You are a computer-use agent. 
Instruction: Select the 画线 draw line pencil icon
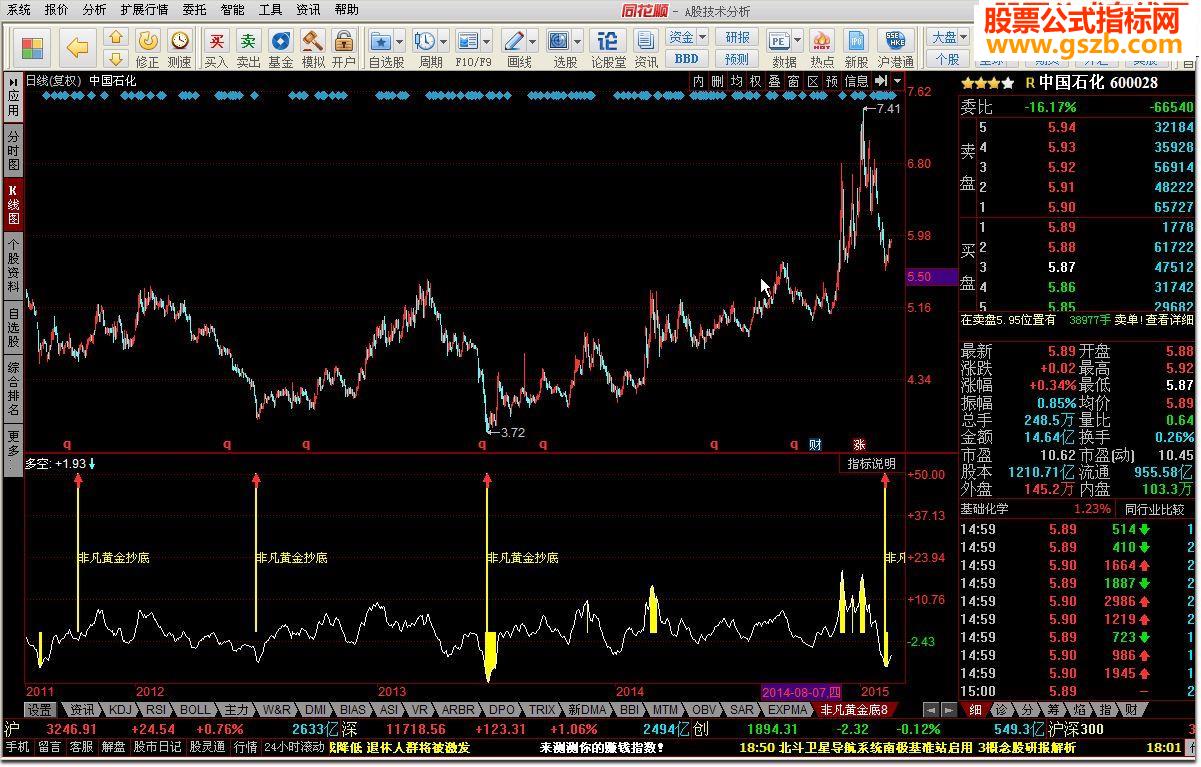point(514,41)
